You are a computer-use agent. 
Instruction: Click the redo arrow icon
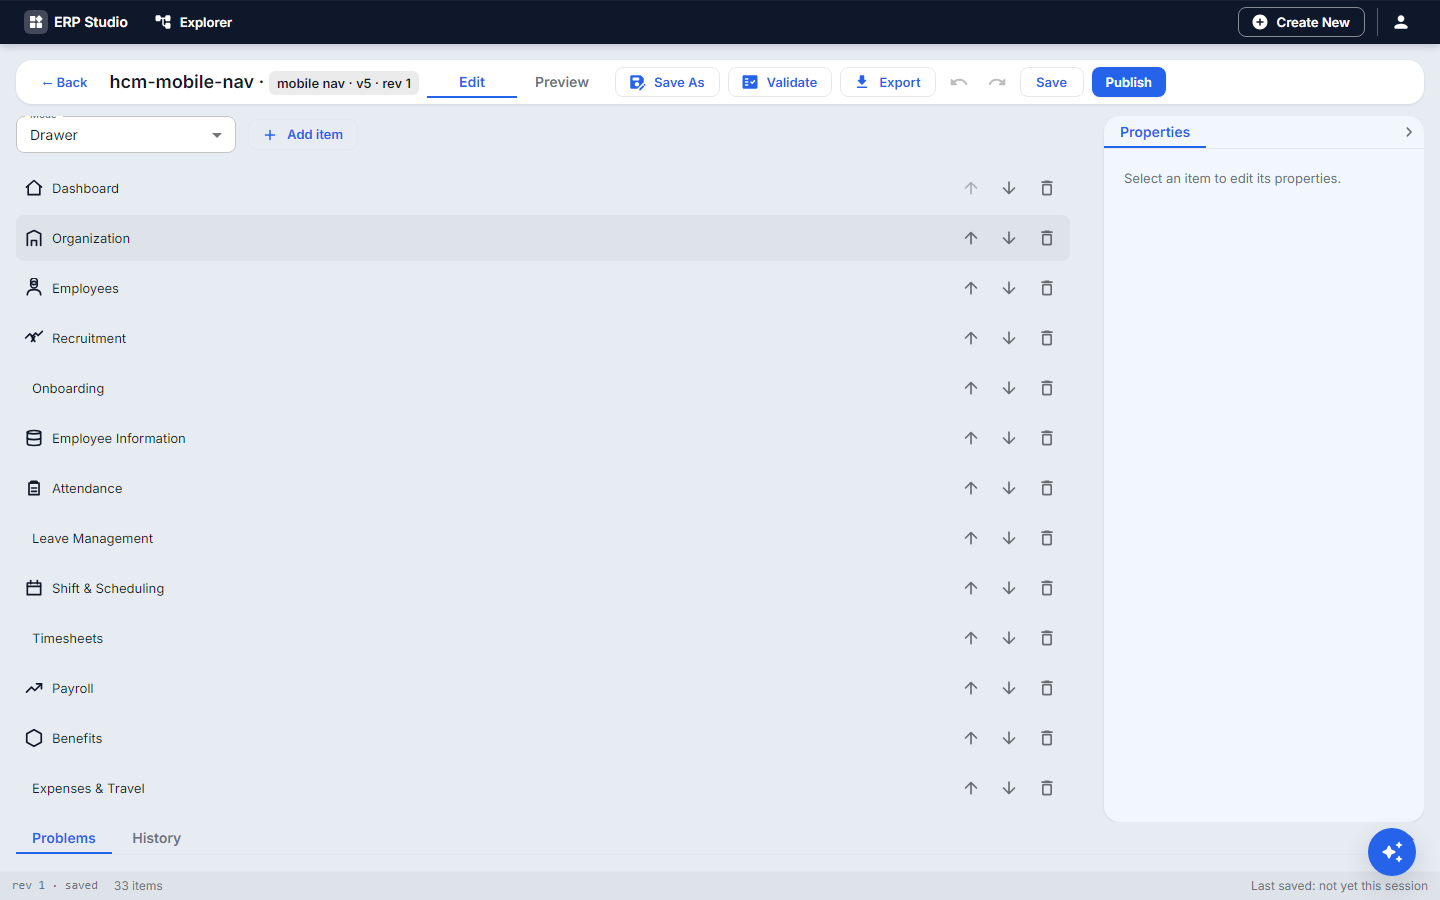pos(997,82)
